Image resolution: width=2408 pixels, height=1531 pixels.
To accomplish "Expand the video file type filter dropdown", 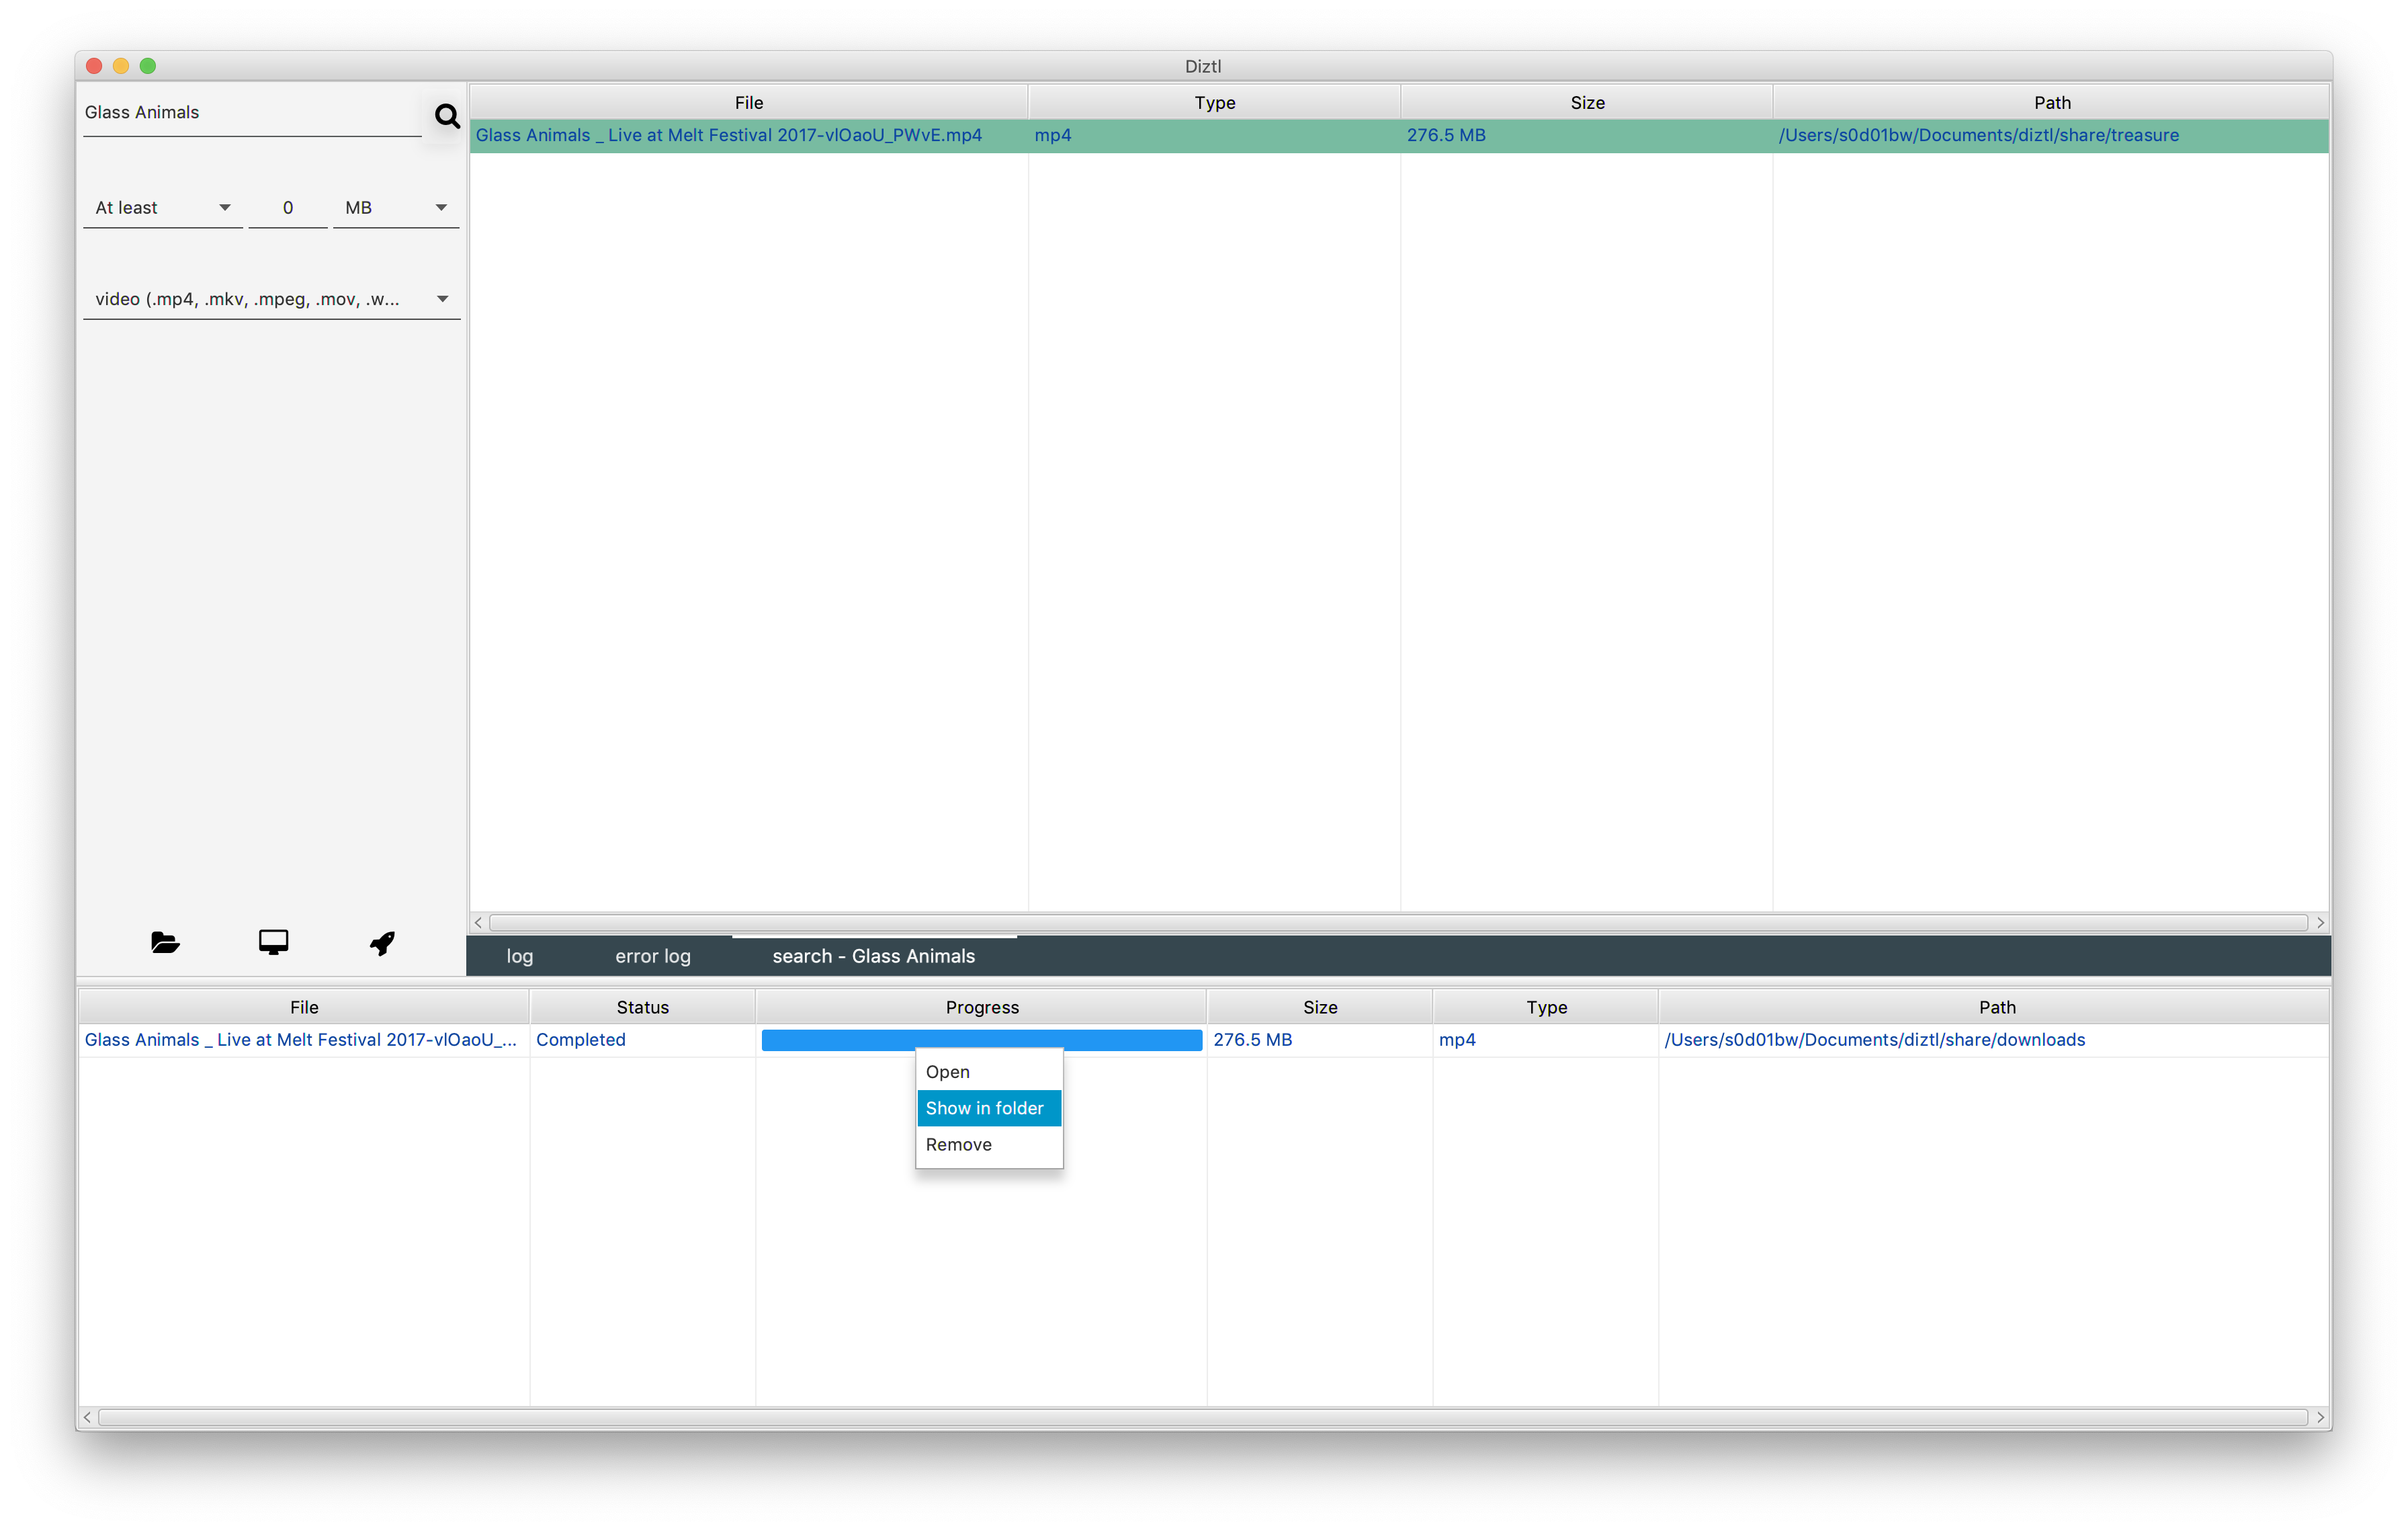I will [x=271, y=299].
